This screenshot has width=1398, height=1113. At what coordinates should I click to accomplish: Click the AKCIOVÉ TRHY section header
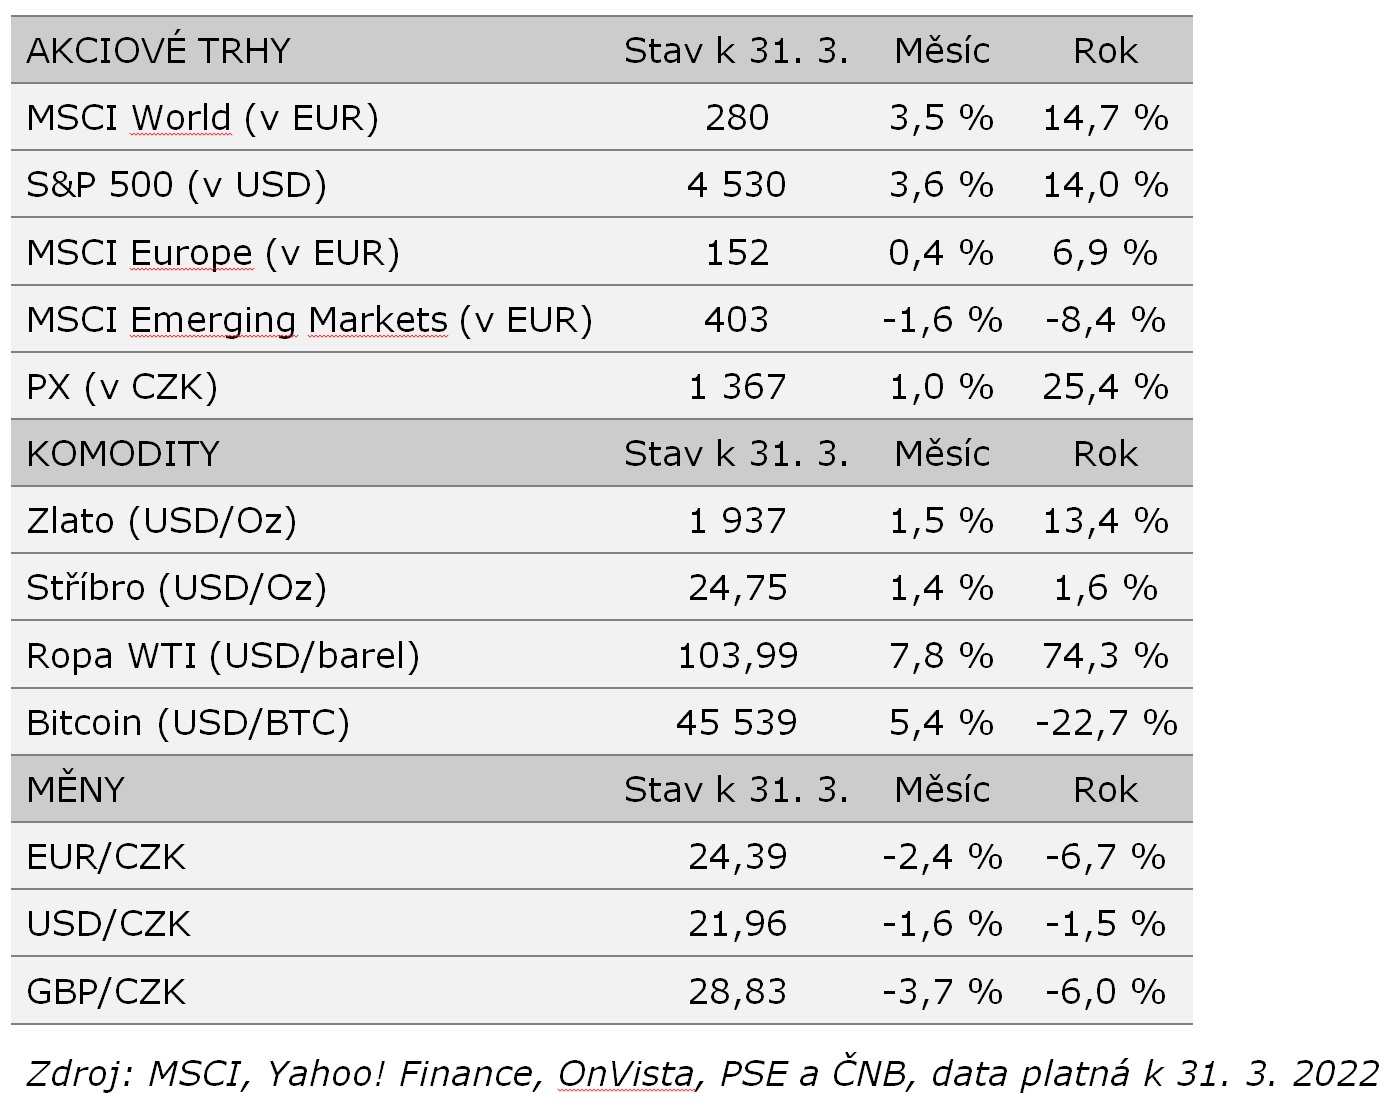coord(158,51)
